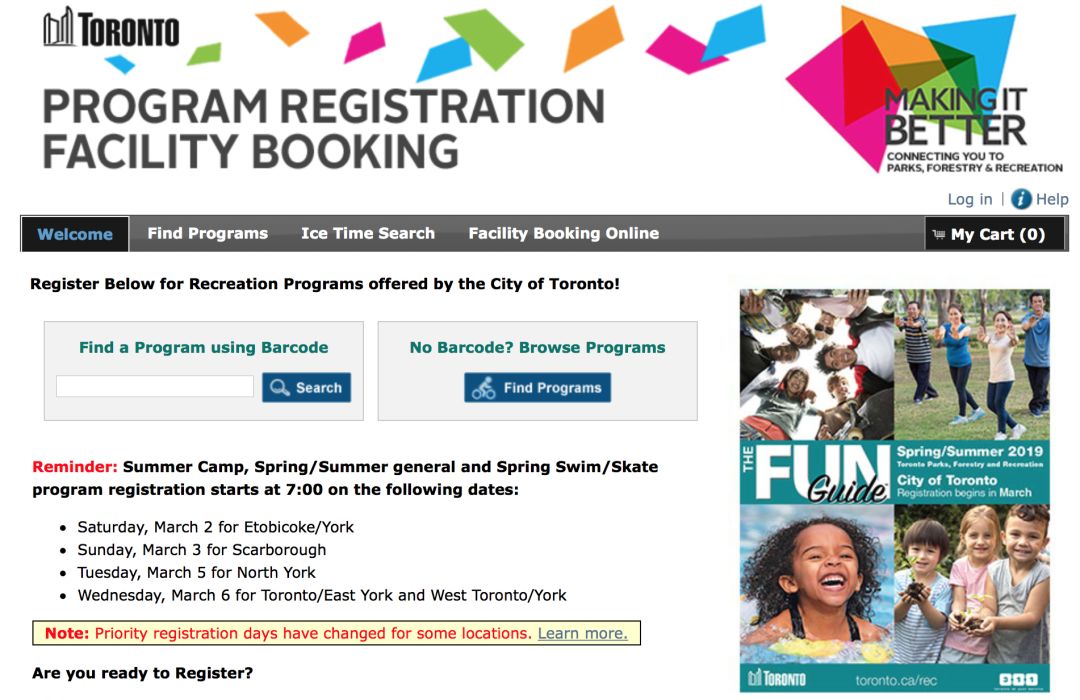Image resolution: width=1080 pixels, height=700 pixels.
Task: Click the blue Search button
Action: (x=307, y=387)
